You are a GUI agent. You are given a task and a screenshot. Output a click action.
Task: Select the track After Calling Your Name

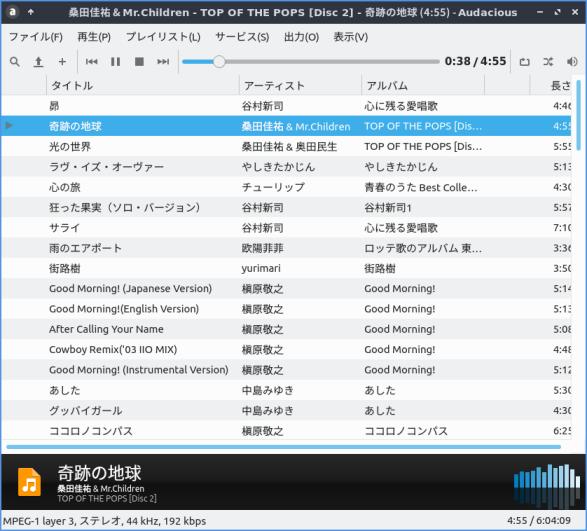point(106,329)
